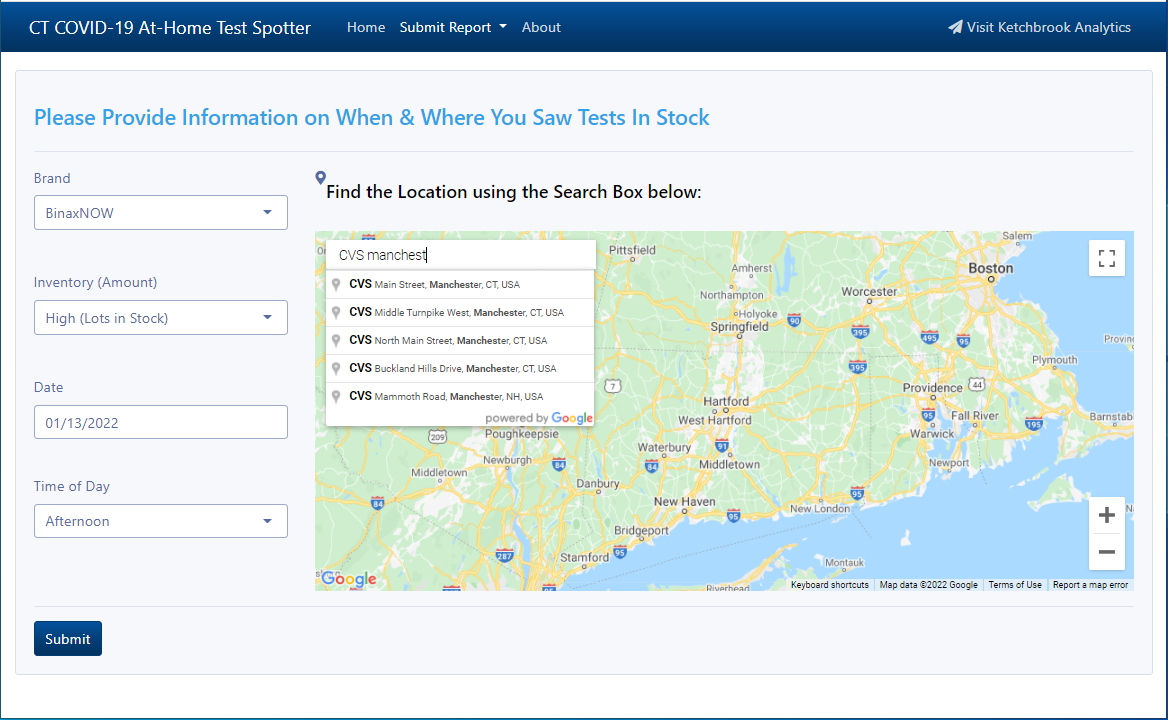Go to the Home page

[366, 28]
